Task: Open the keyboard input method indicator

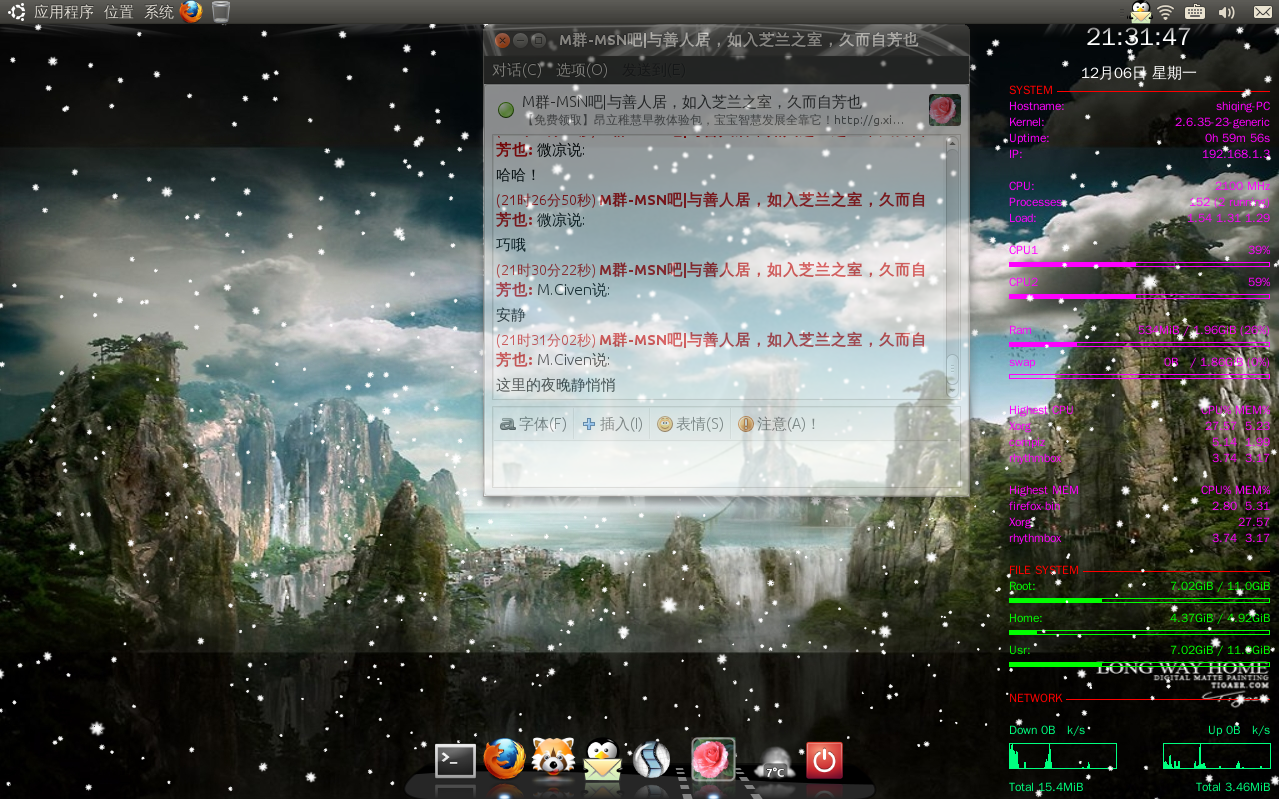Action: pyautogui.click(x=1195, y=12)
